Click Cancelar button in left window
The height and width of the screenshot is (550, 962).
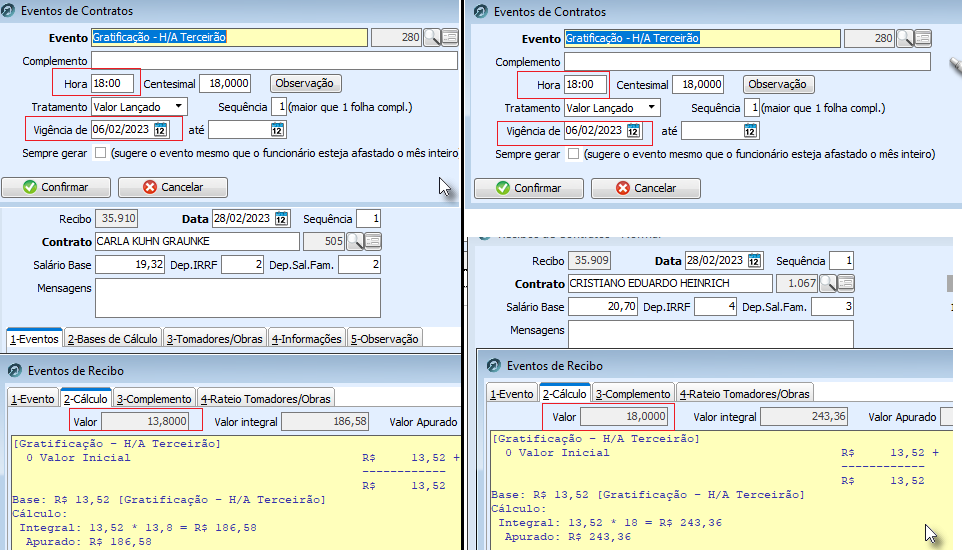[173, 187]
